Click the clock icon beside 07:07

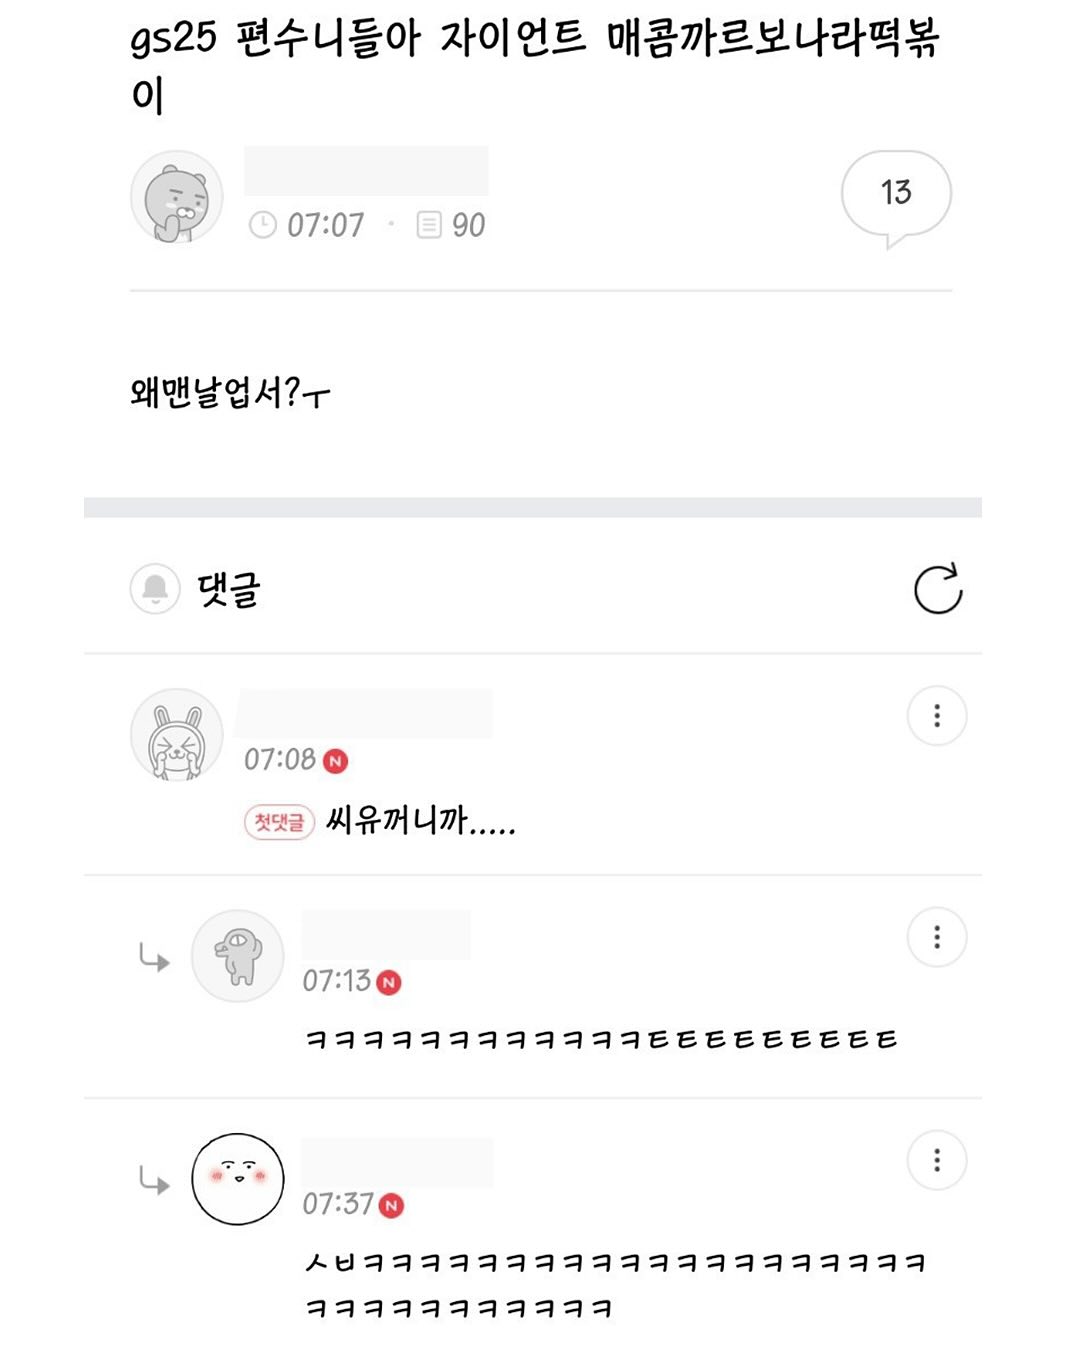tap(262, 225)
